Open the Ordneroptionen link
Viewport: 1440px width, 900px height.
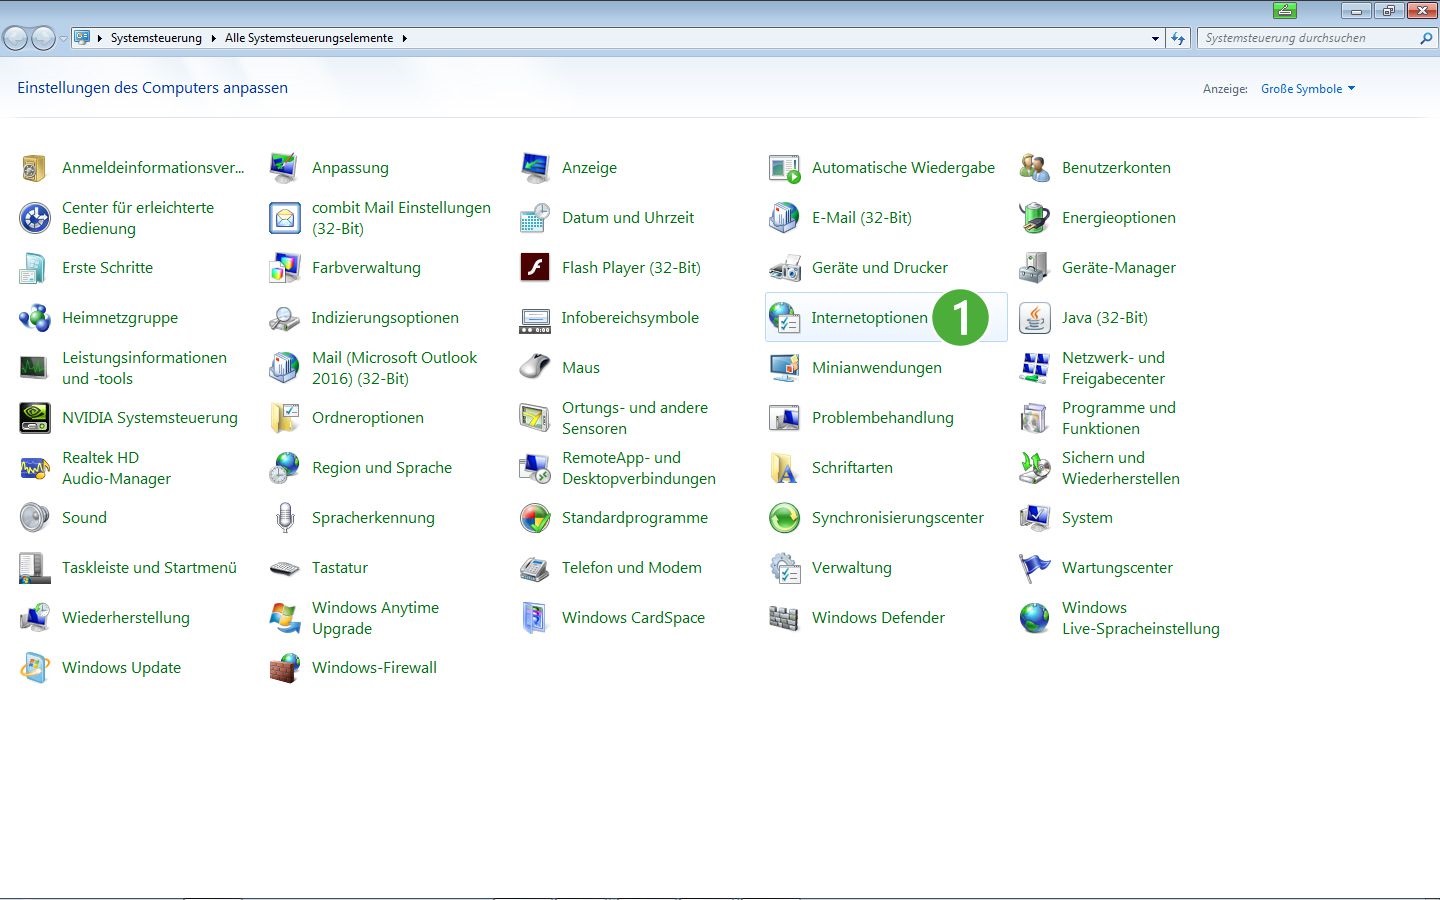tap(367, 418)
